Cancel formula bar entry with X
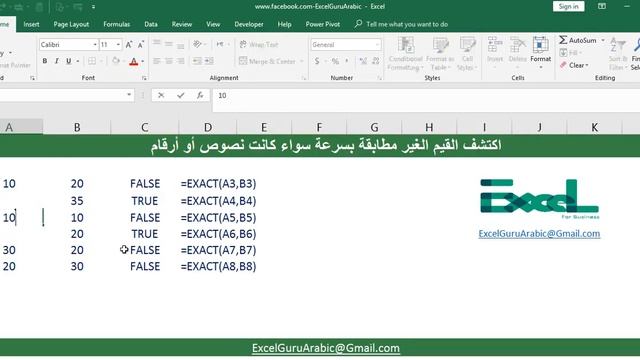640x360 pixels. (161, 95)
